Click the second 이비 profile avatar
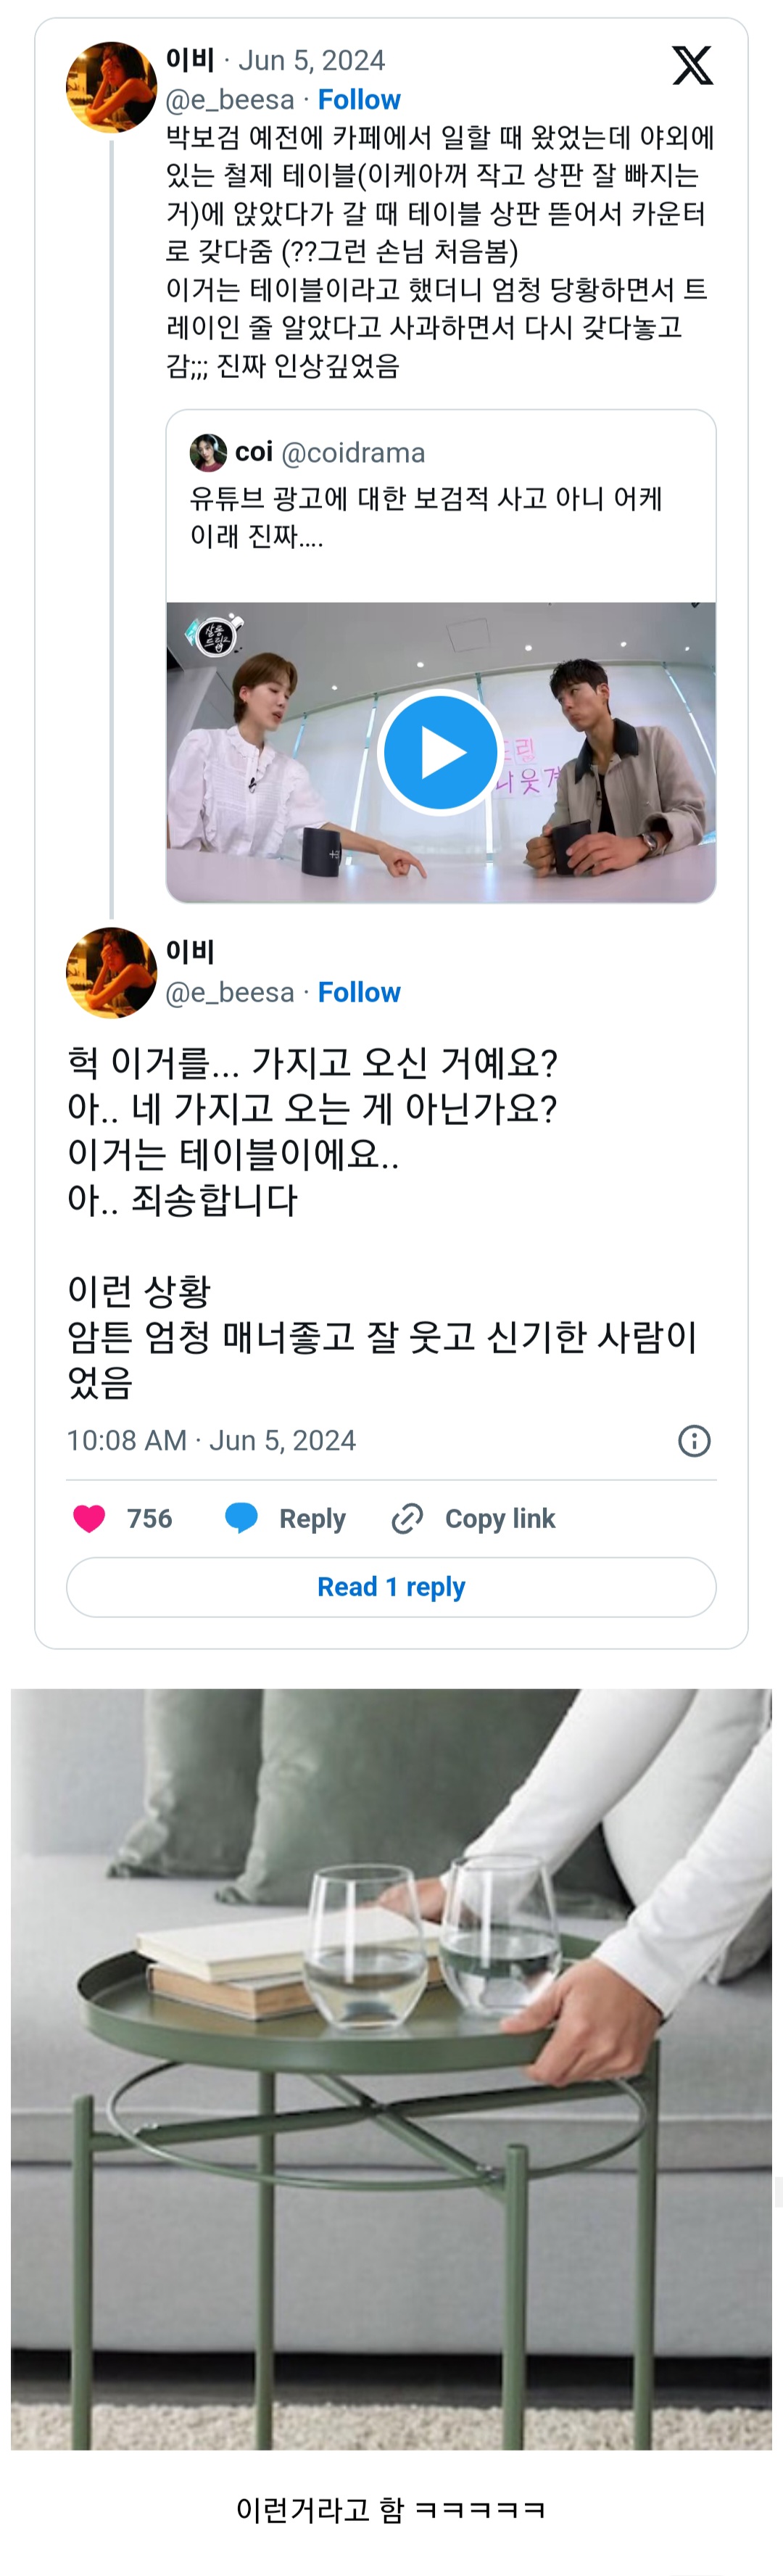Screen dimensions: 783x2576 pos(111,973)
